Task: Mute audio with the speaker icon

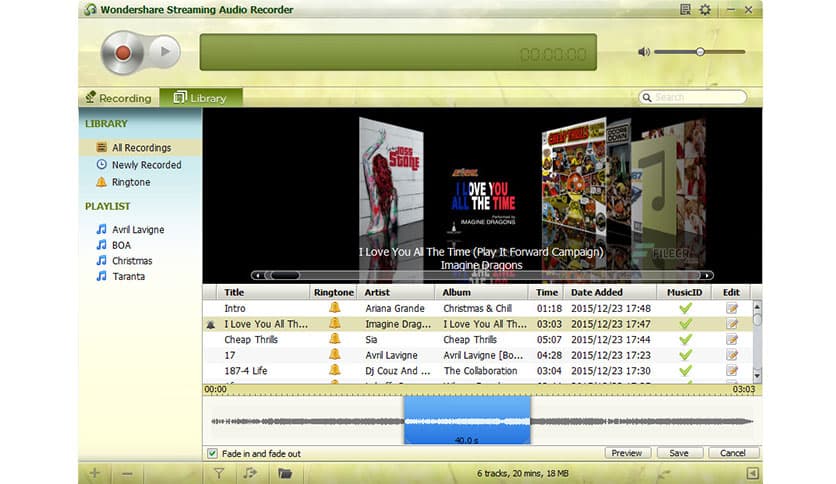Action: 644,52
